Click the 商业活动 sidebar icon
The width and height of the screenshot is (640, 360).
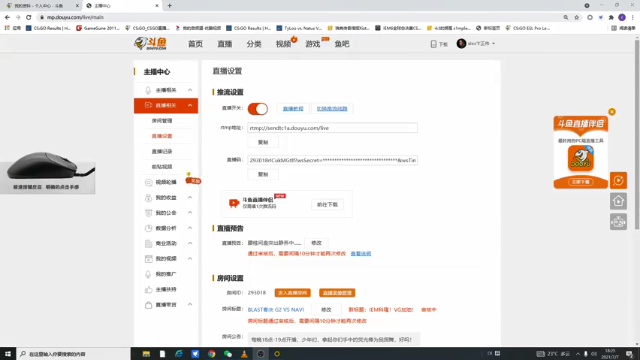click(148, 243)
